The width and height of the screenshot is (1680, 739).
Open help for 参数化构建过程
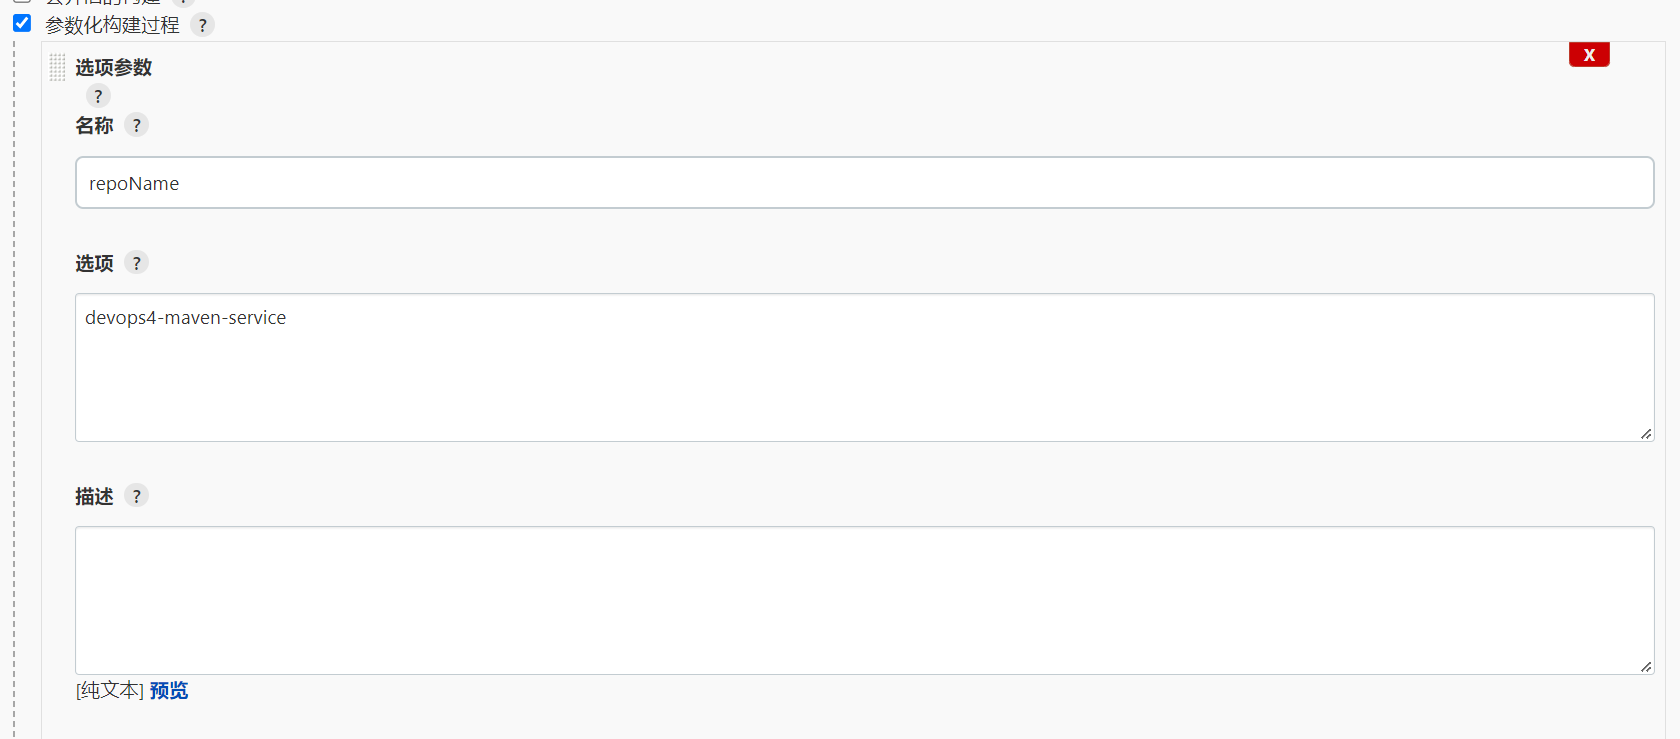[202, 25]
